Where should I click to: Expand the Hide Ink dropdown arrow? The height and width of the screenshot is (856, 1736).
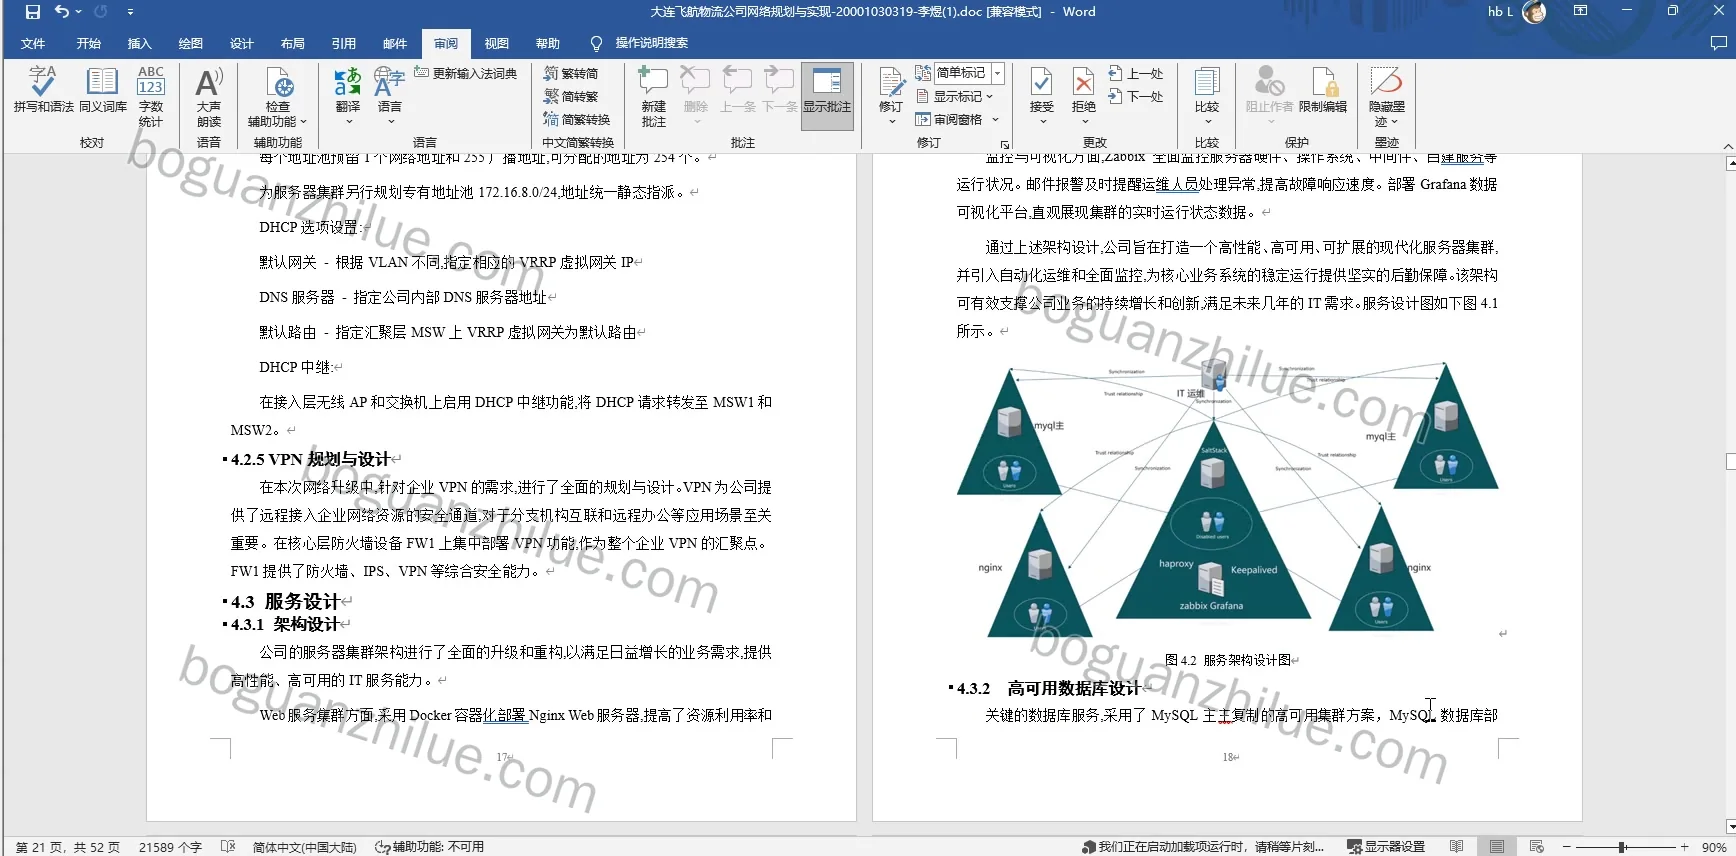pos(1394,122)
